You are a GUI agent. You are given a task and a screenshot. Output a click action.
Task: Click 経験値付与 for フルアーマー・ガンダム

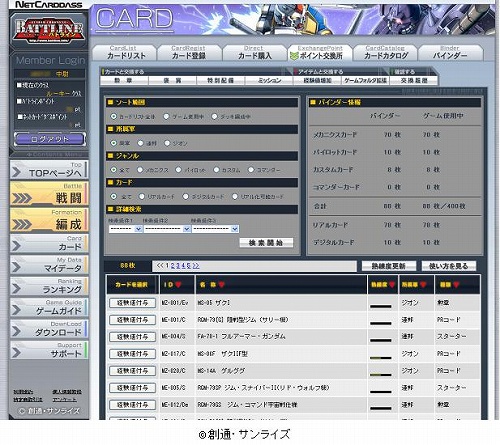click(x=133, y=337)
